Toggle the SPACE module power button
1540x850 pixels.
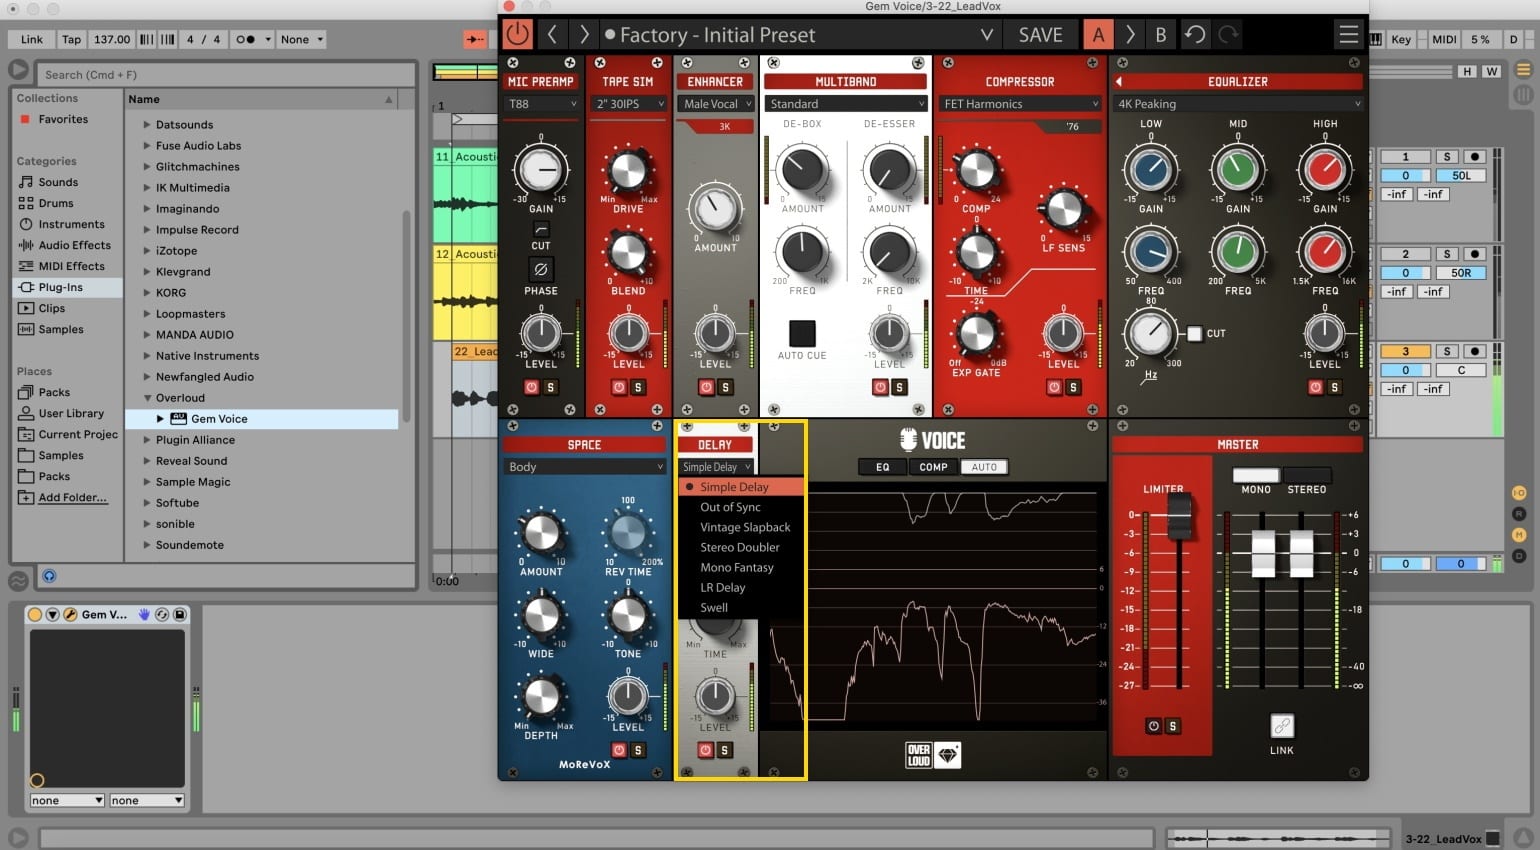pos(619,750)
